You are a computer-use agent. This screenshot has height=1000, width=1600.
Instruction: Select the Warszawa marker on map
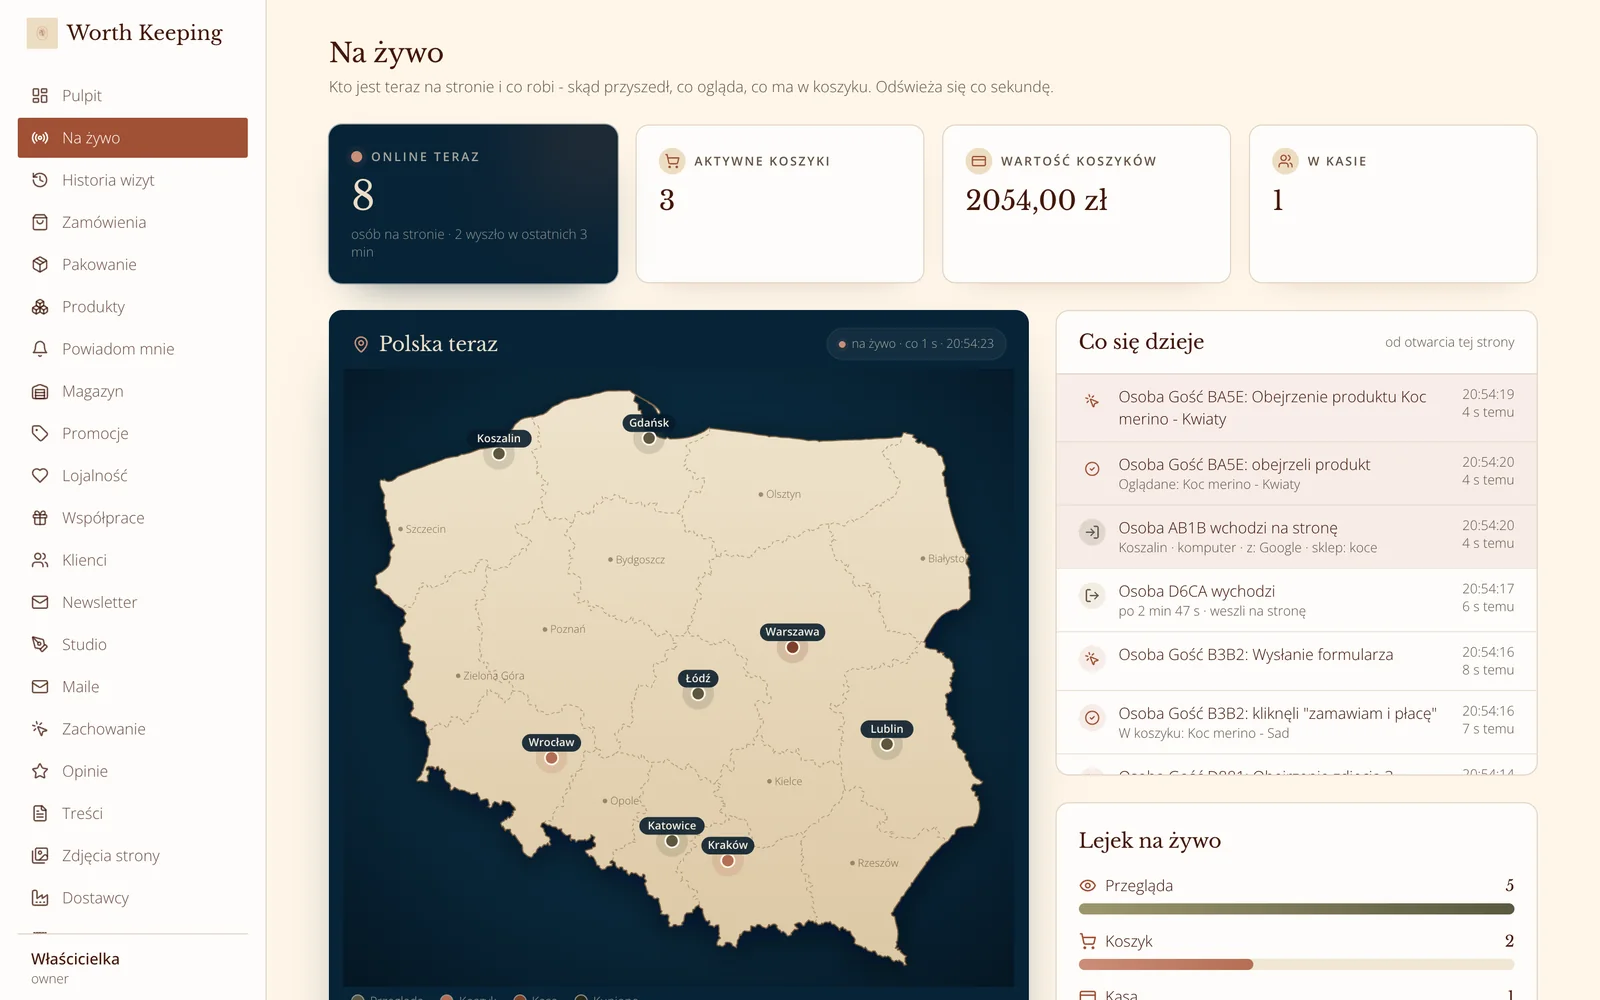tap(792, 647)
